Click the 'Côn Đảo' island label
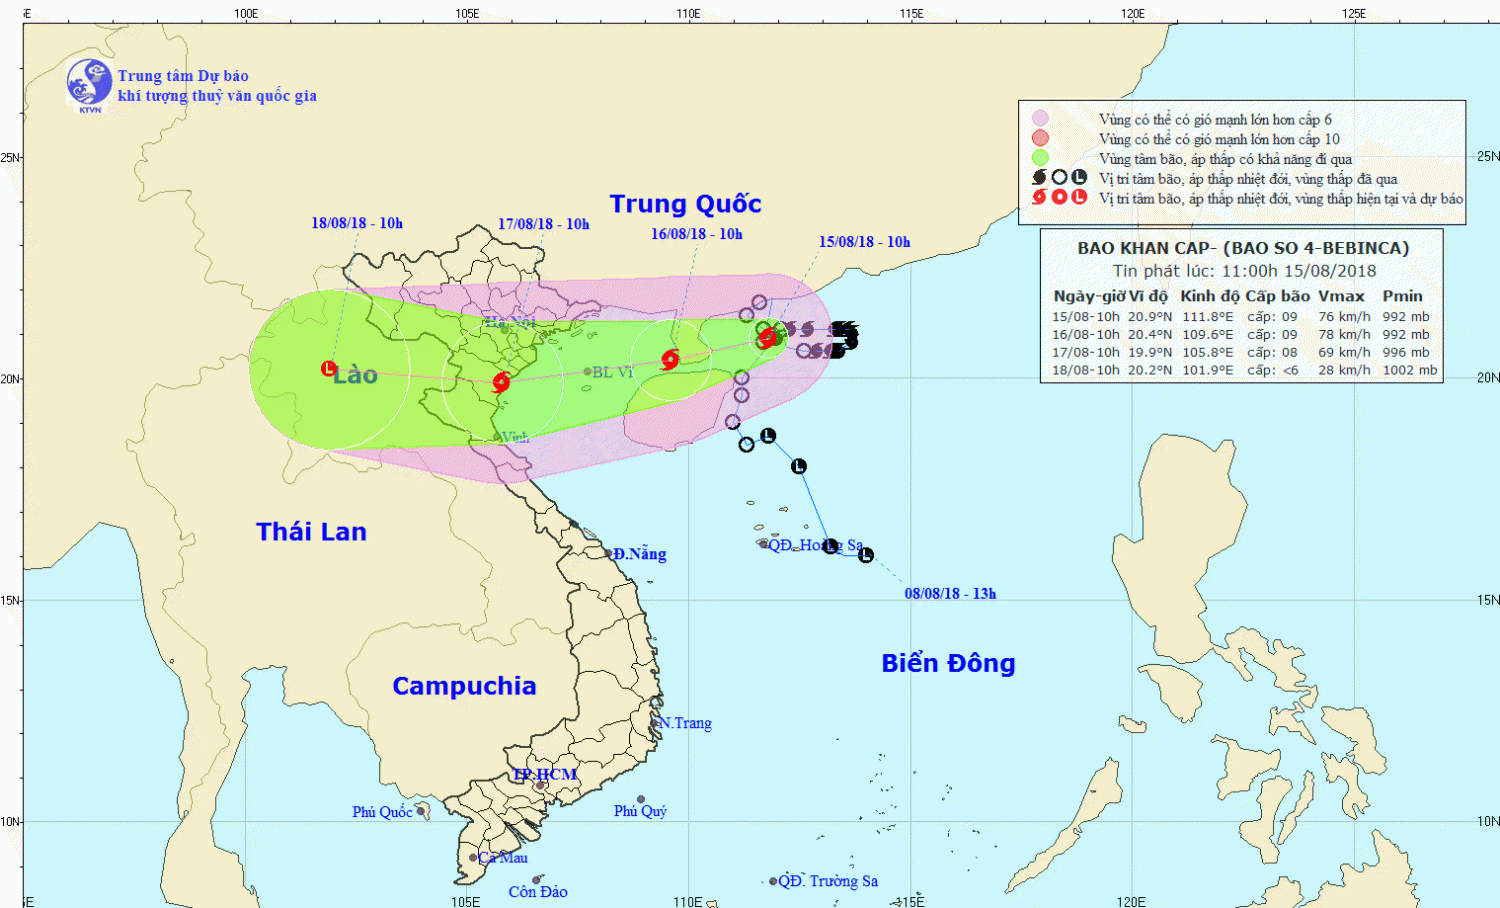 (538, 892)
